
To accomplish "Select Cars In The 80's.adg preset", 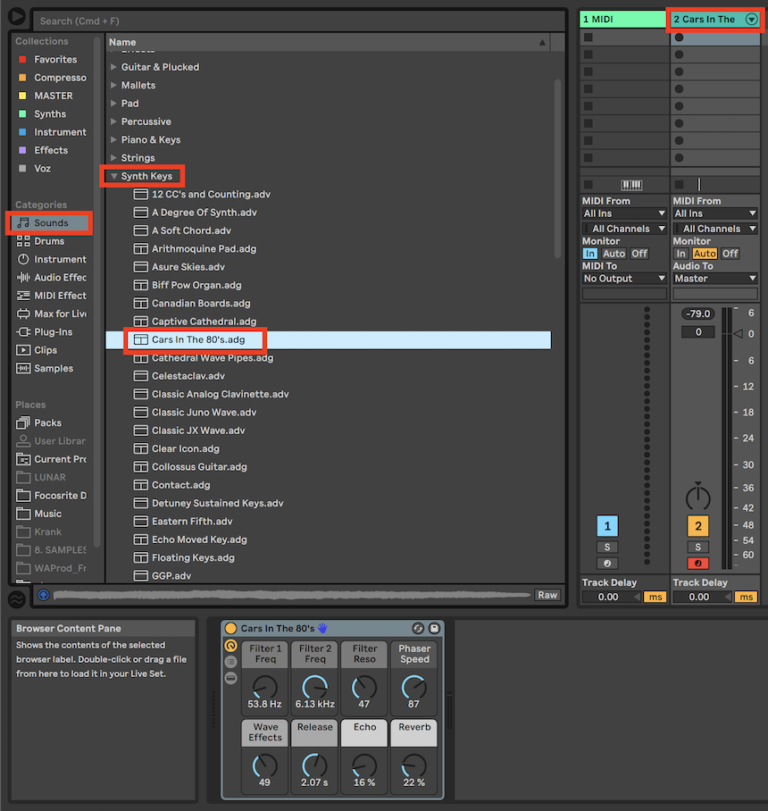I will (x=328, y=340).
